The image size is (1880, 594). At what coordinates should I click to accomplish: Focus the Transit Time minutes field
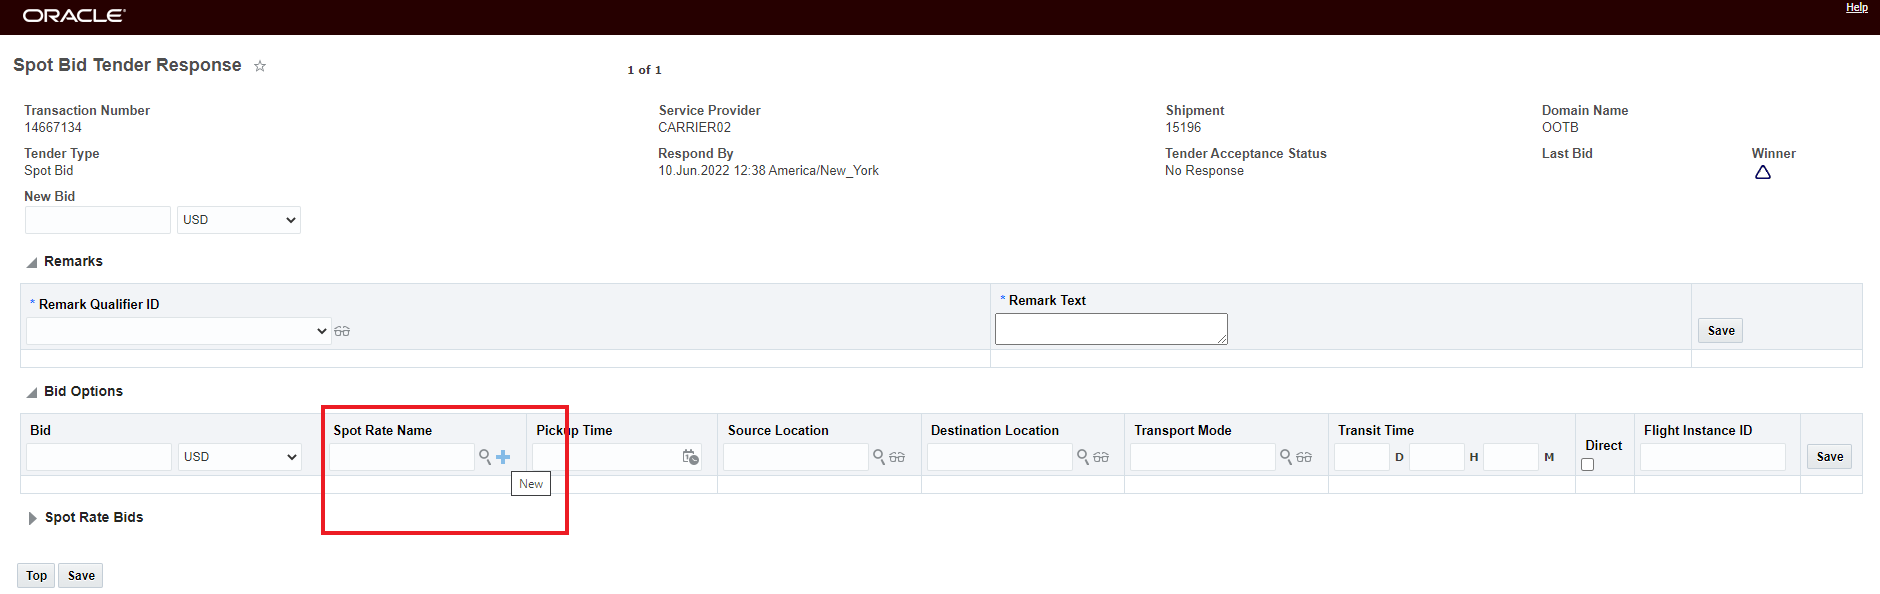coord(1511,457)
